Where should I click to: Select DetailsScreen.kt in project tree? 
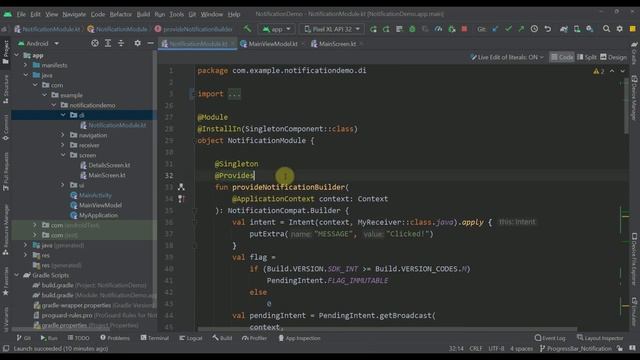[105, 165]
